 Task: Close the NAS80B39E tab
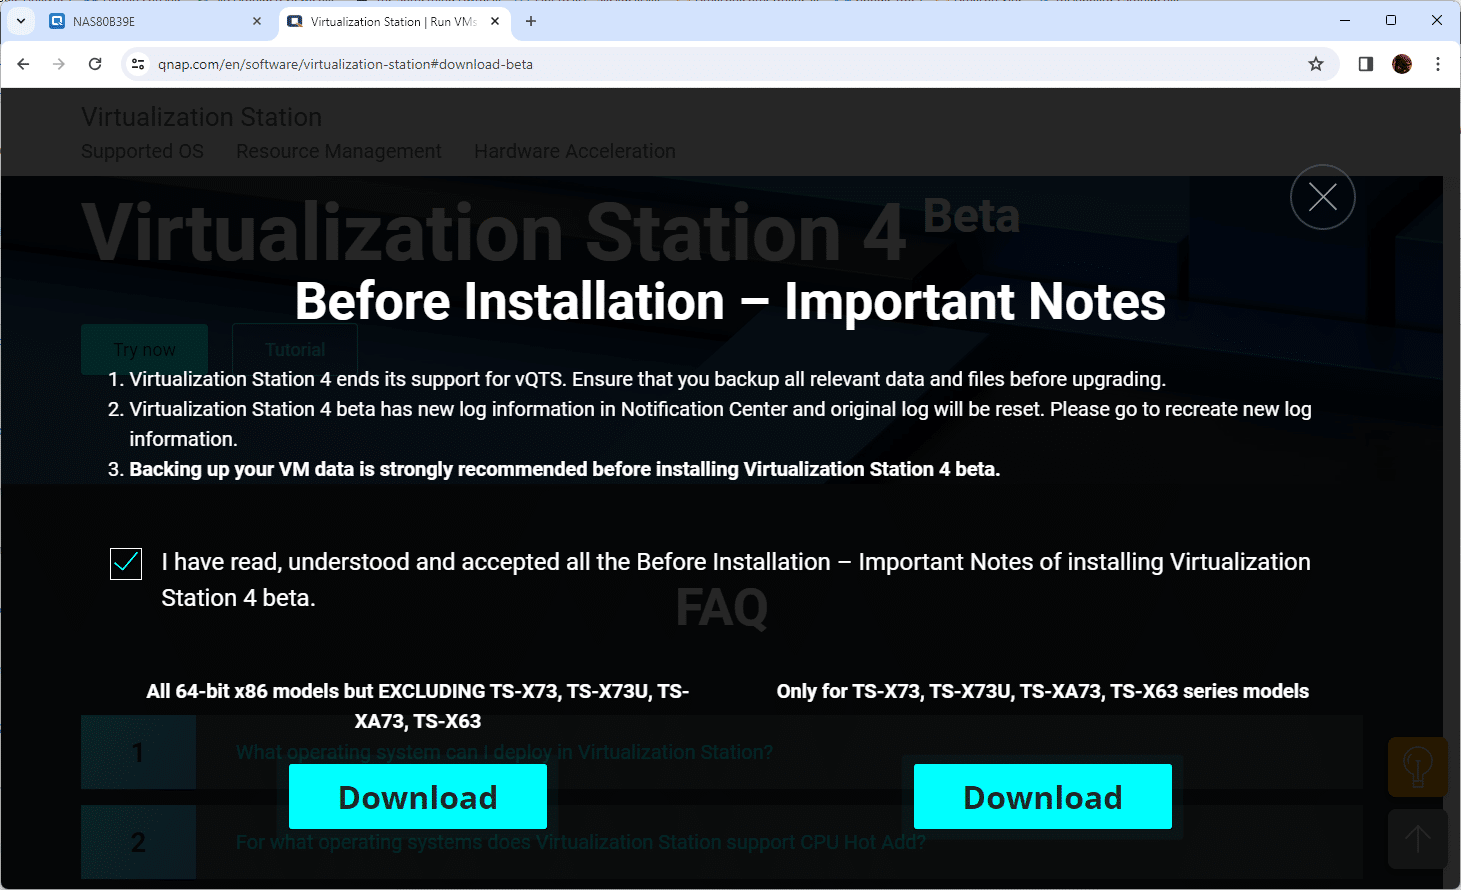257,21
